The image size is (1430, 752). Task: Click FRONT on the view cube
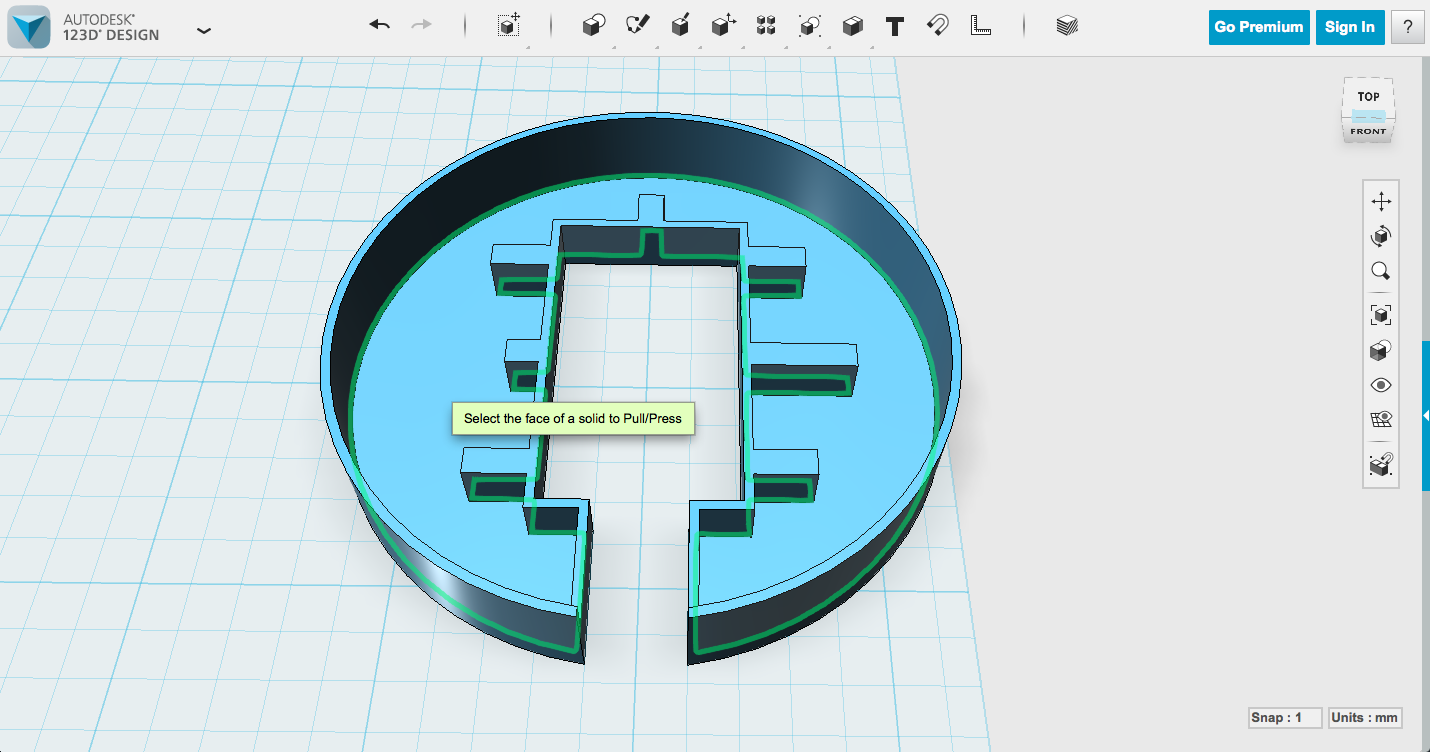pyautogui.click(x=1367, y=131)
